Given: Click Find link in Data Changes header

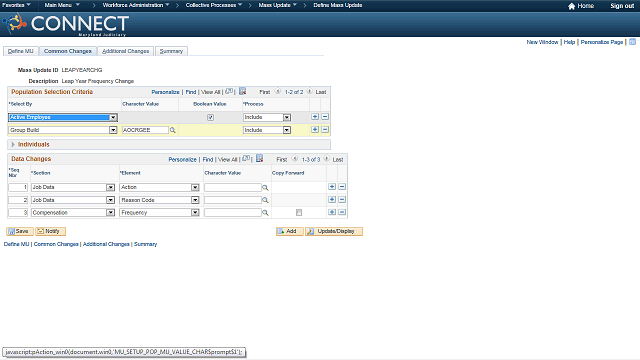Looking at the screenshot, I should pyautogui.click(x=208, y=160).
